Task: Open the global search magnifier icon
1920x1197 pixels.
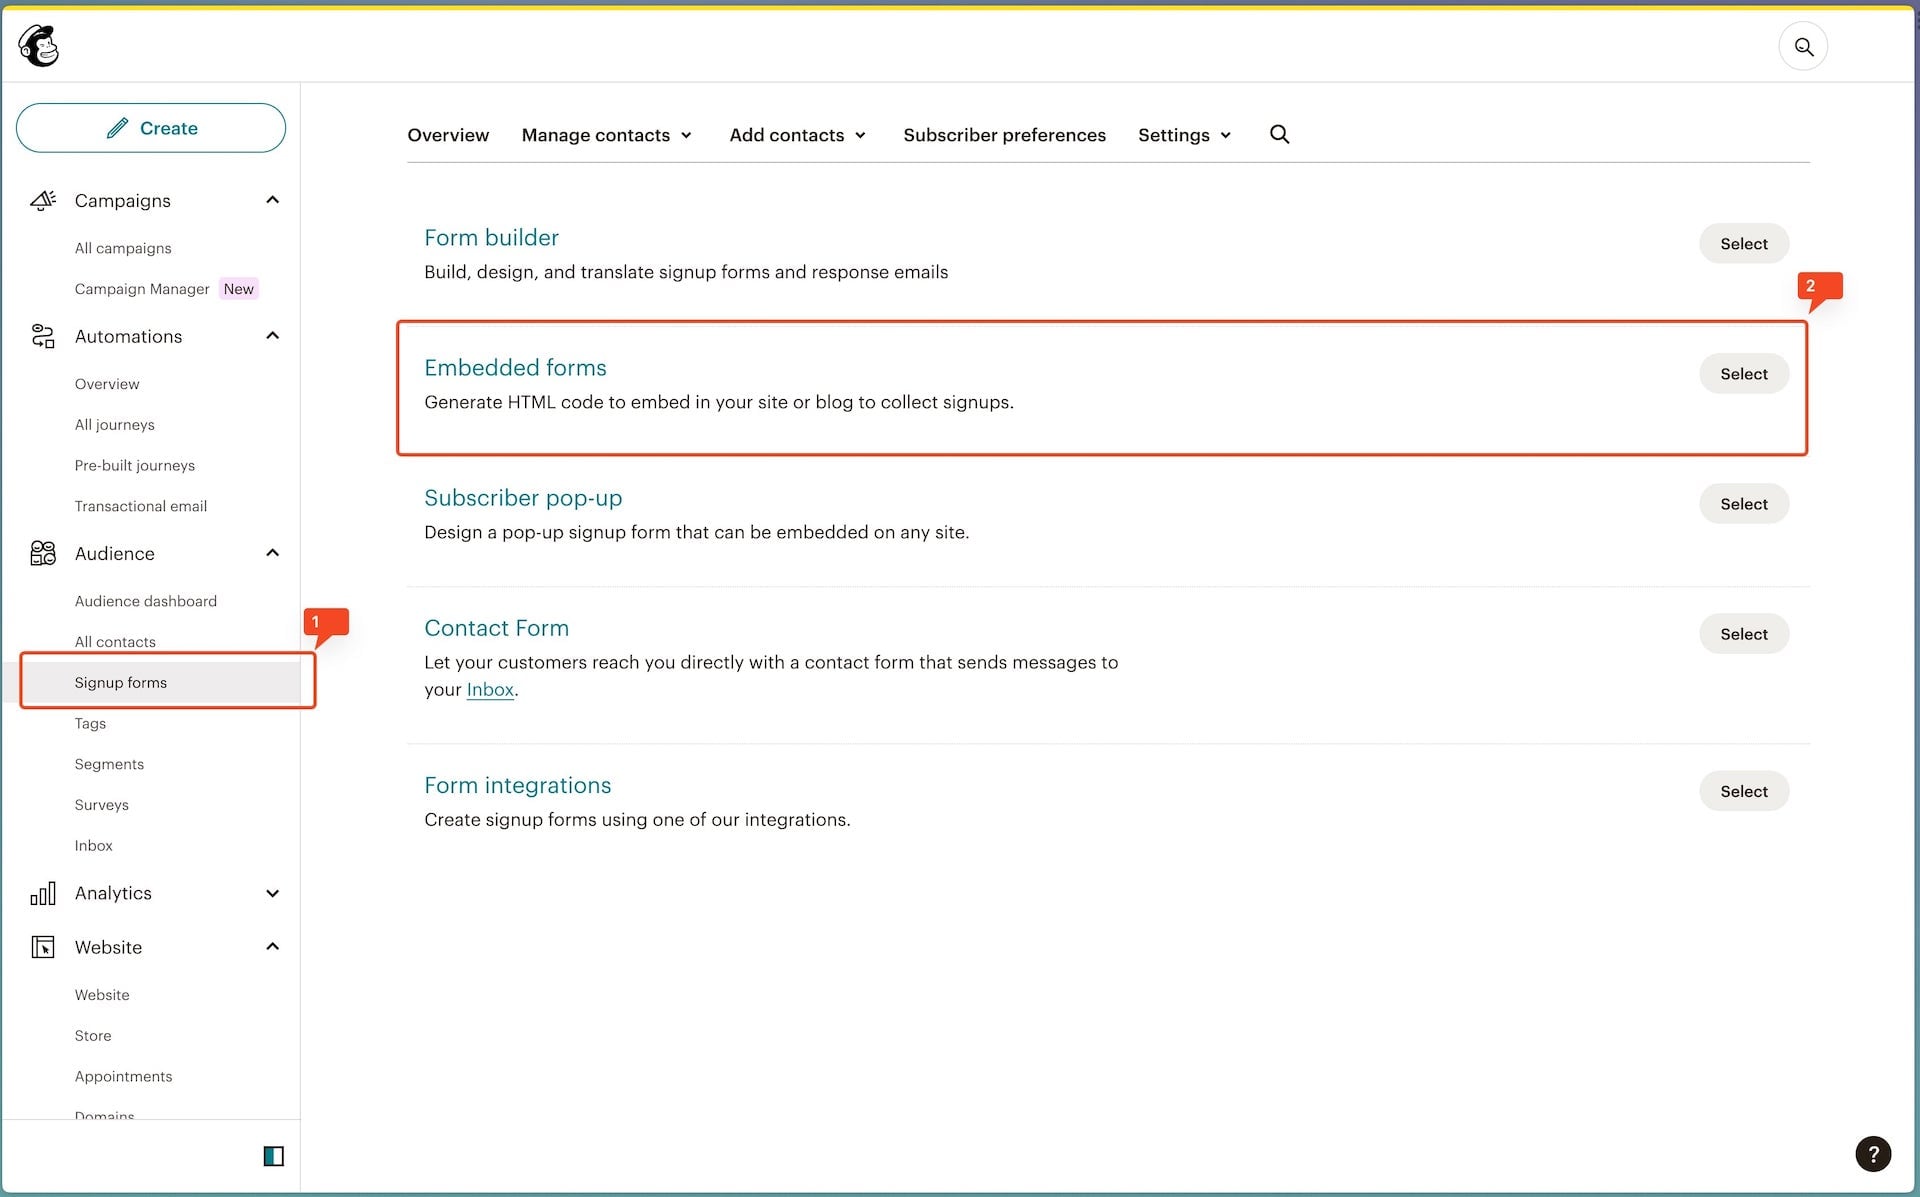Action: click(1803, 47)
